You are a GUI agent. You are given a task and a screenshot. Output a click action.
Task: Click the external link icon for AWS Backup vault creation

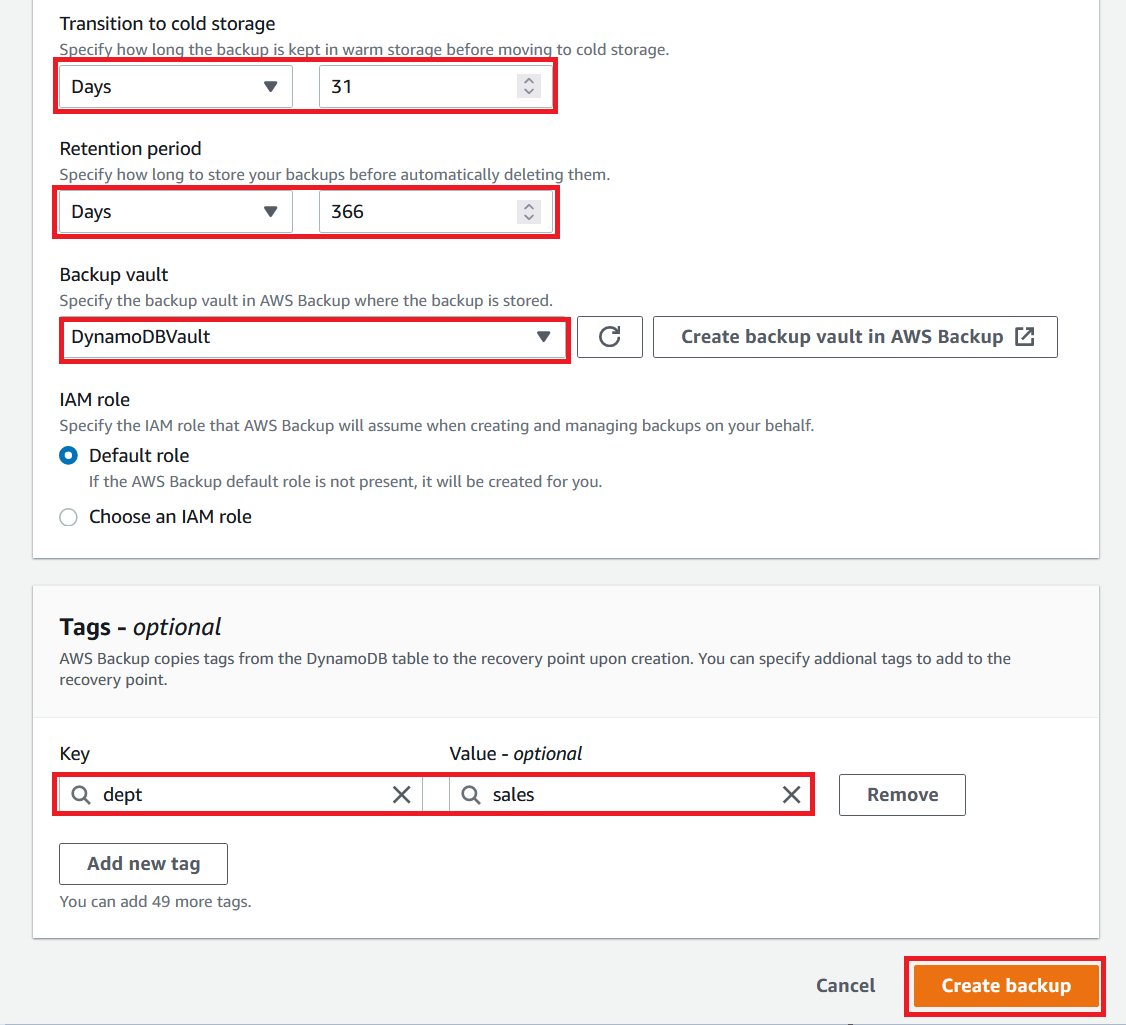(x=1024, y=337)
